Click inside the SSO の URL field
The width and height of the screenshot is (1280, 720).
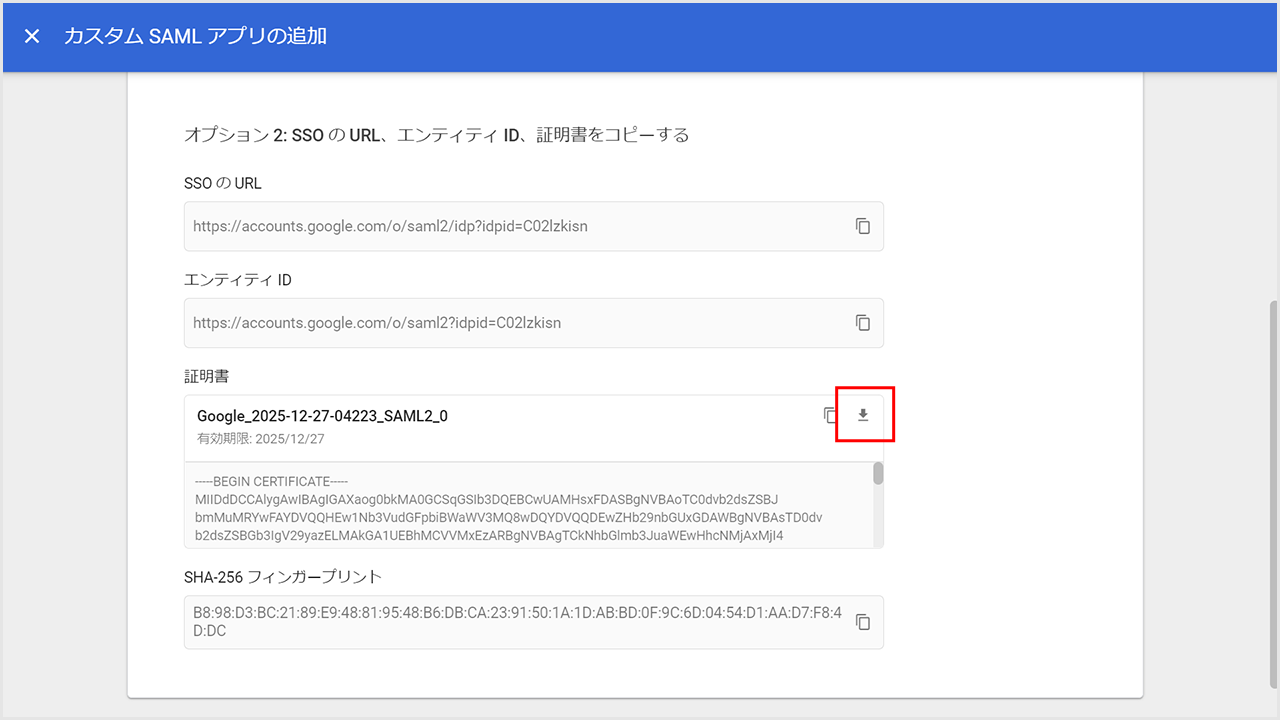pos(500,226)
